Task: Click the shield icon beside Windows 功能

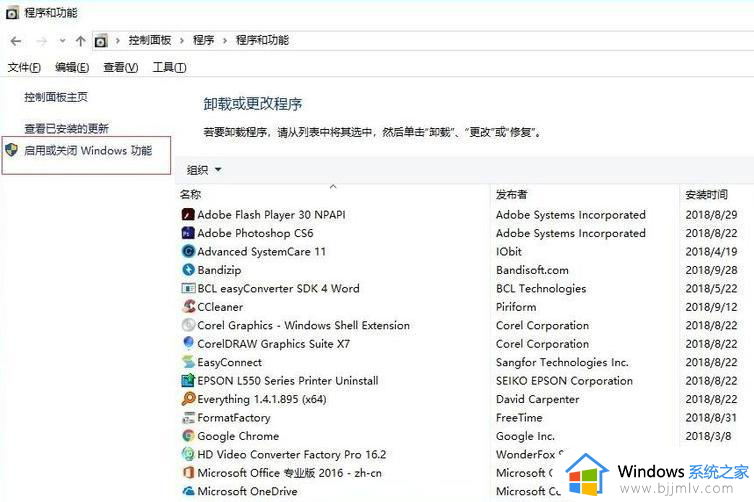Action: (x=12, y=150)
